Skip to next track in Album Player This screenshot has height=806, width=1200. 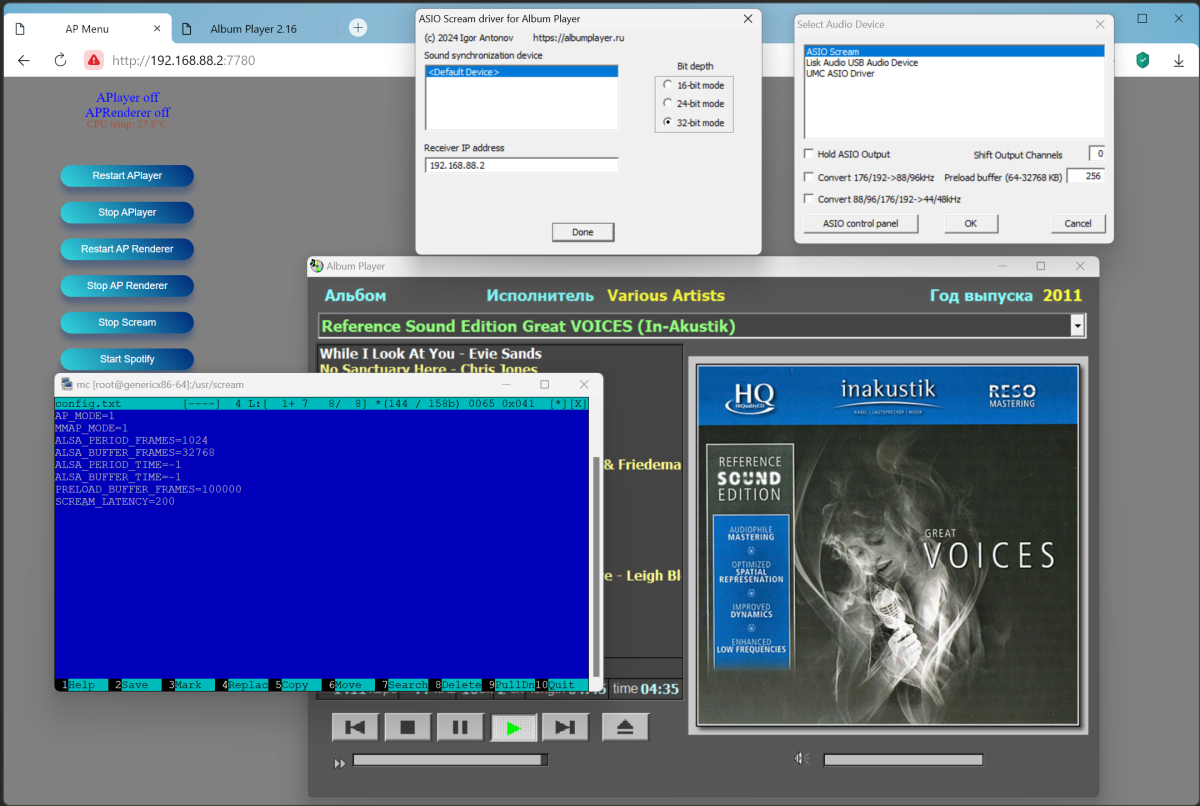click(x=565, y=727)
